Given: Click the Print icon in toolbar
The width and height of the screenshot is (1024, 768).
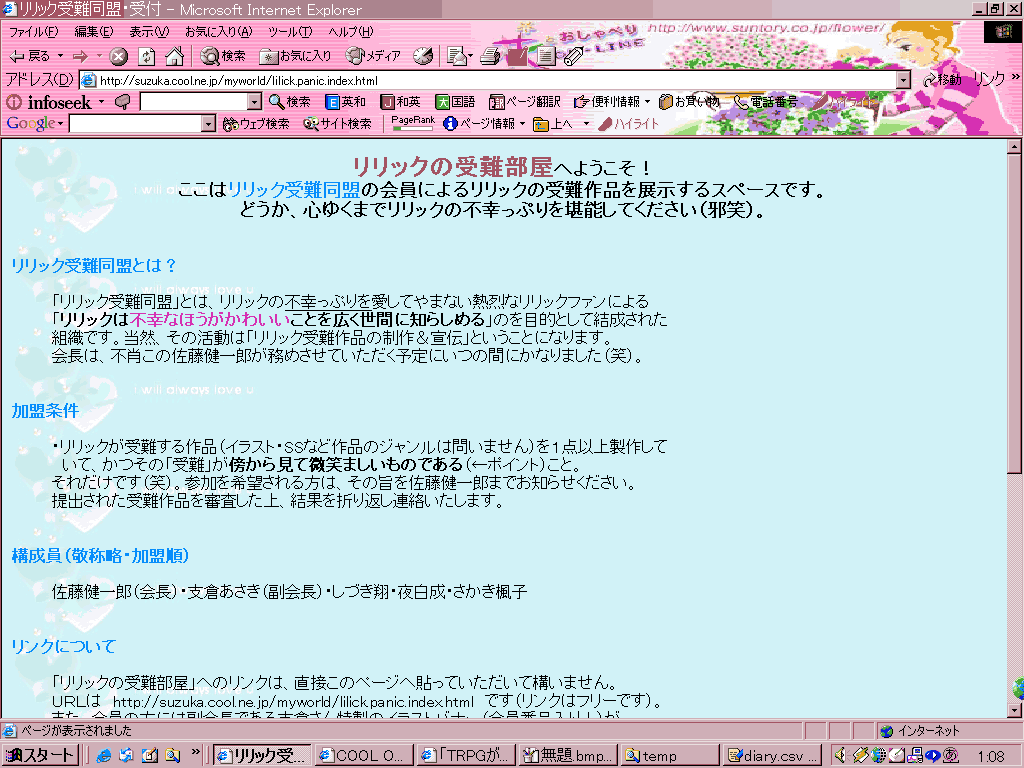Looking at the screenshot, I should pyautogui.click(x=490, y=56).
